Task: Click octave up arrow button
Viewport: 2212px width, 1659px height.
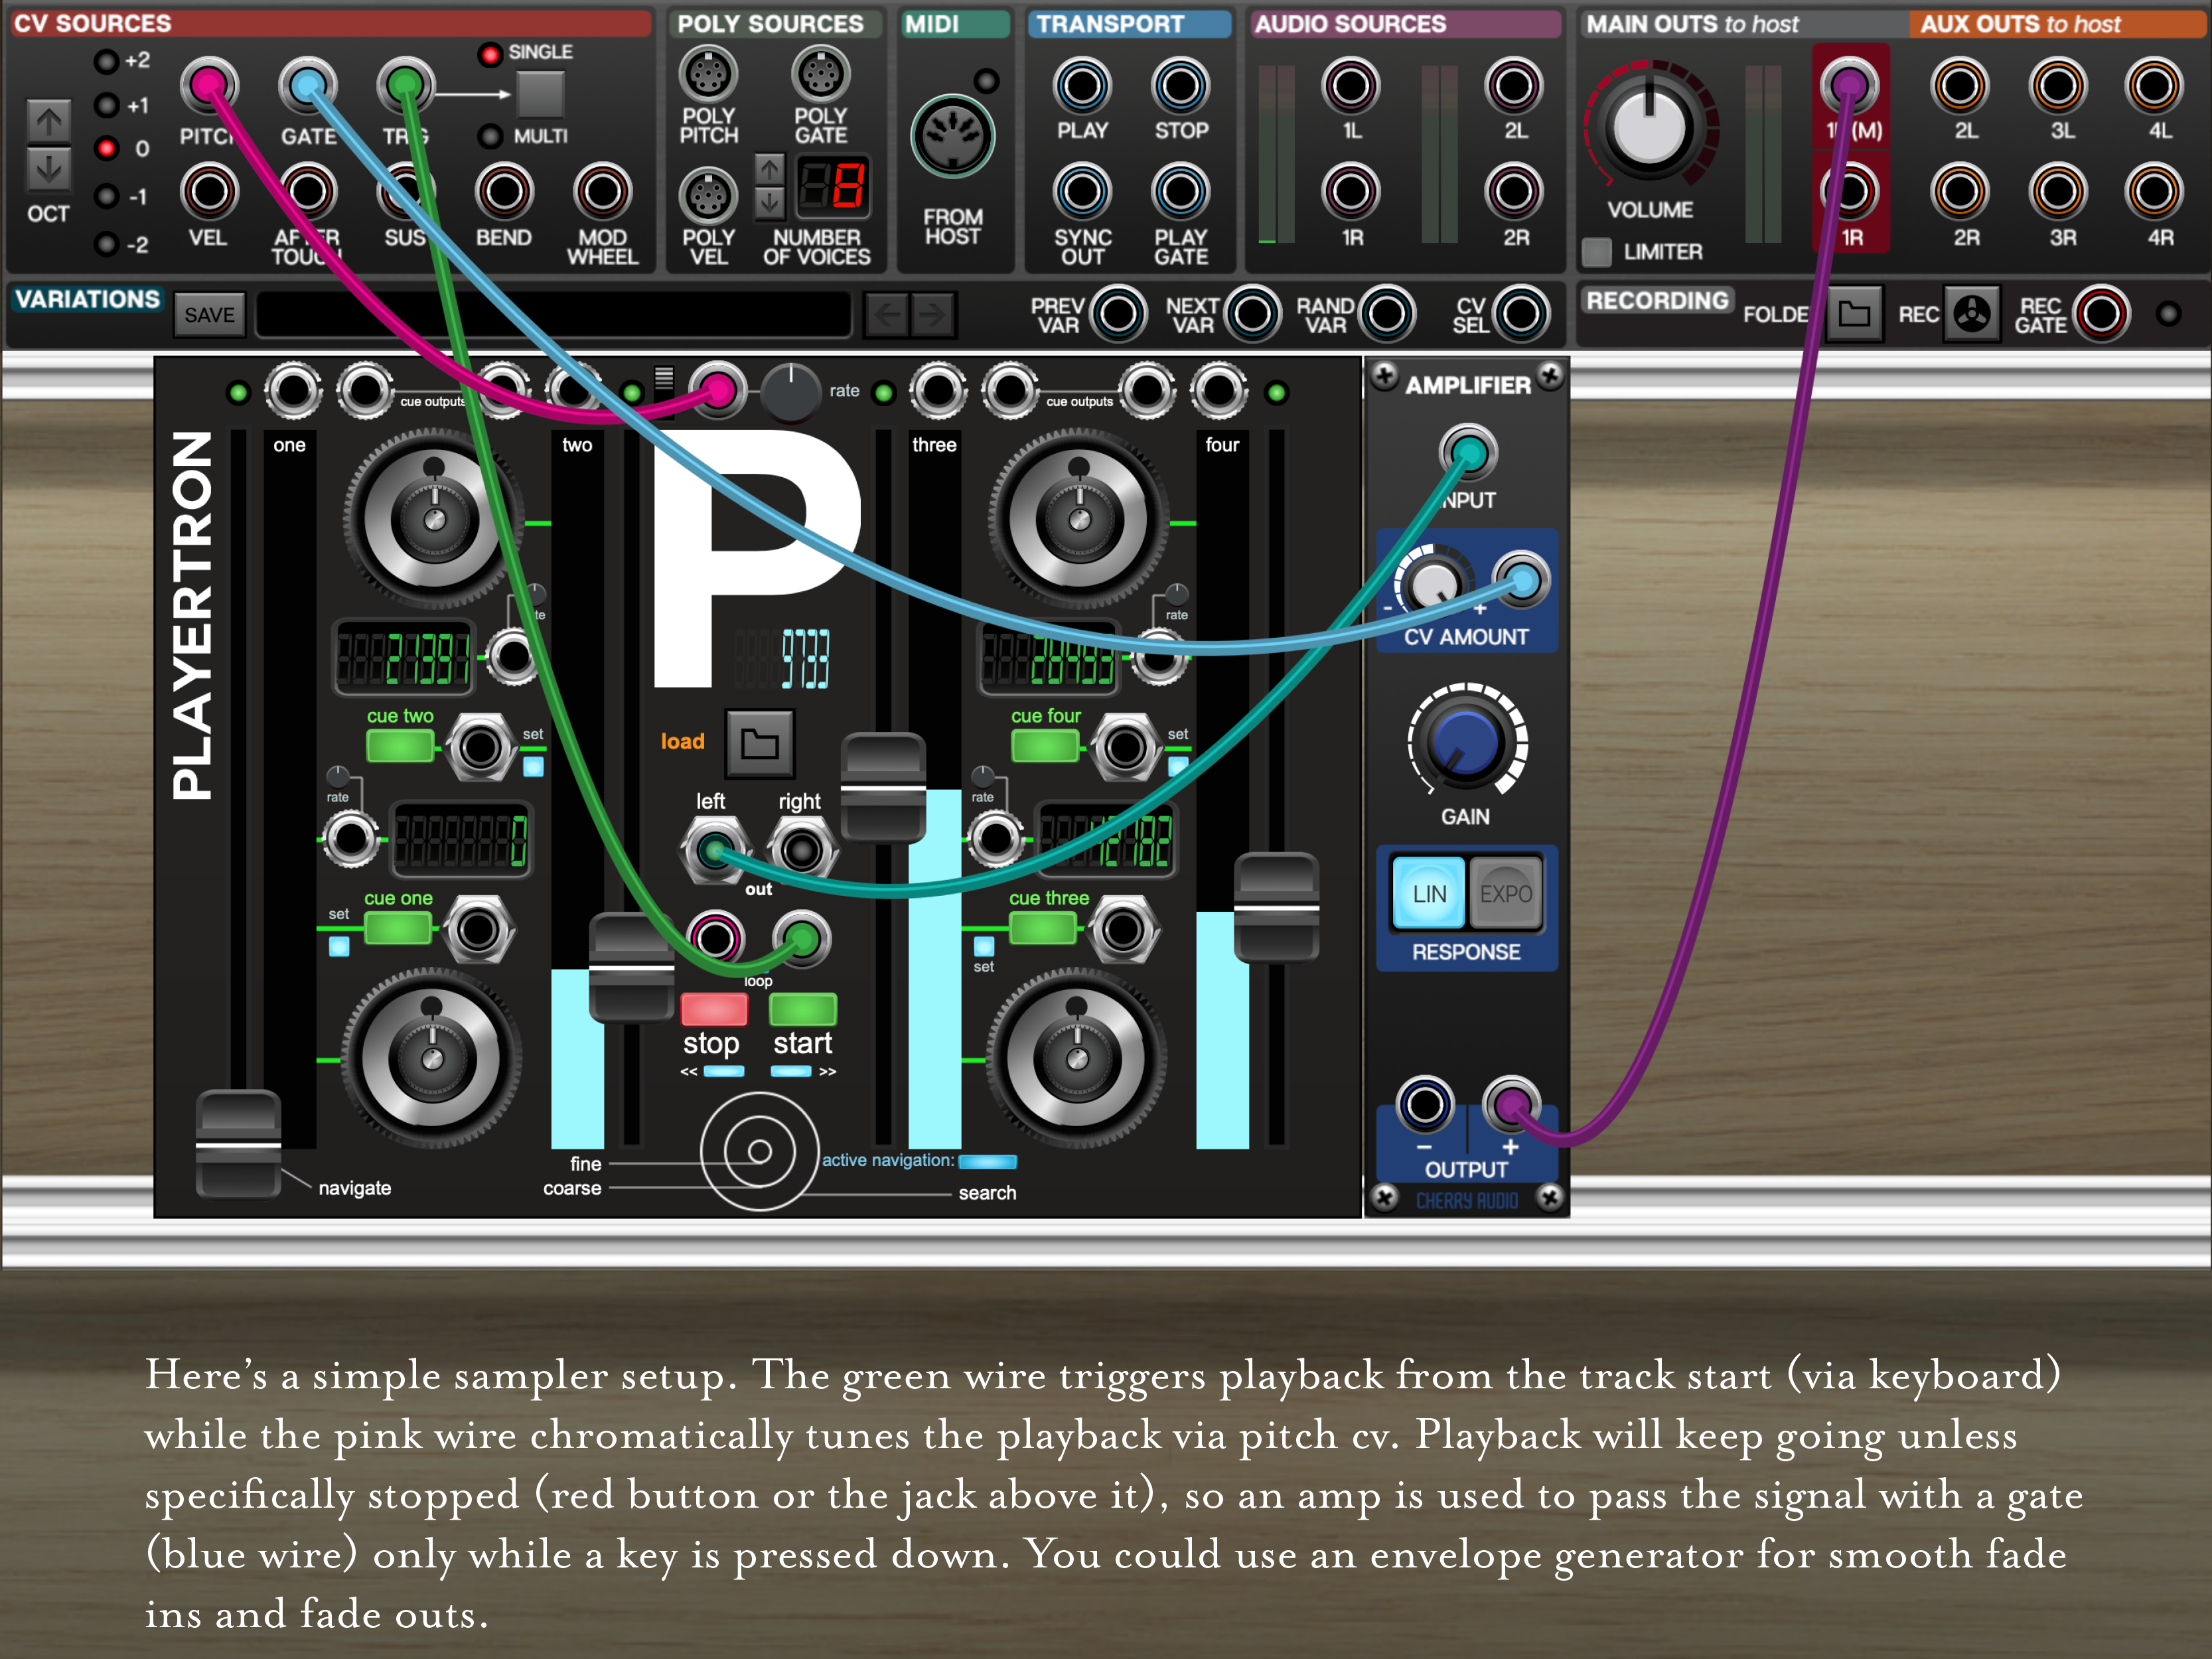Action: point(48,122)
